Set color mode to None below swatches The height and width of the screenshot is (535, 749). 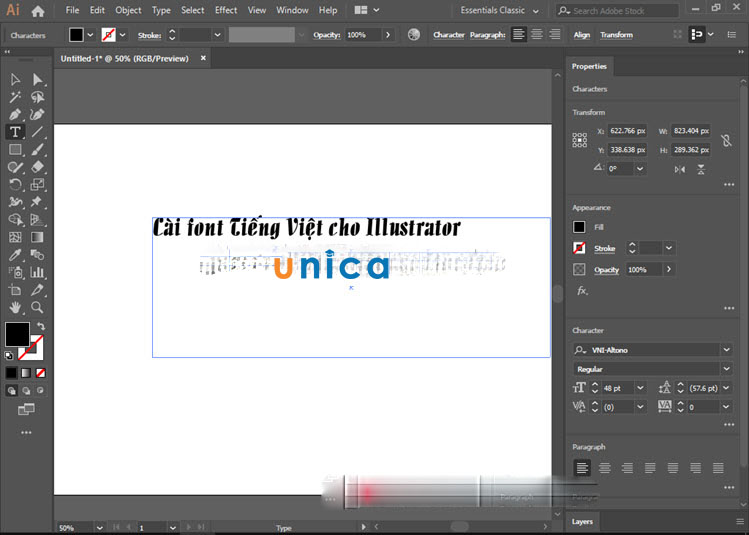point(39,372)
